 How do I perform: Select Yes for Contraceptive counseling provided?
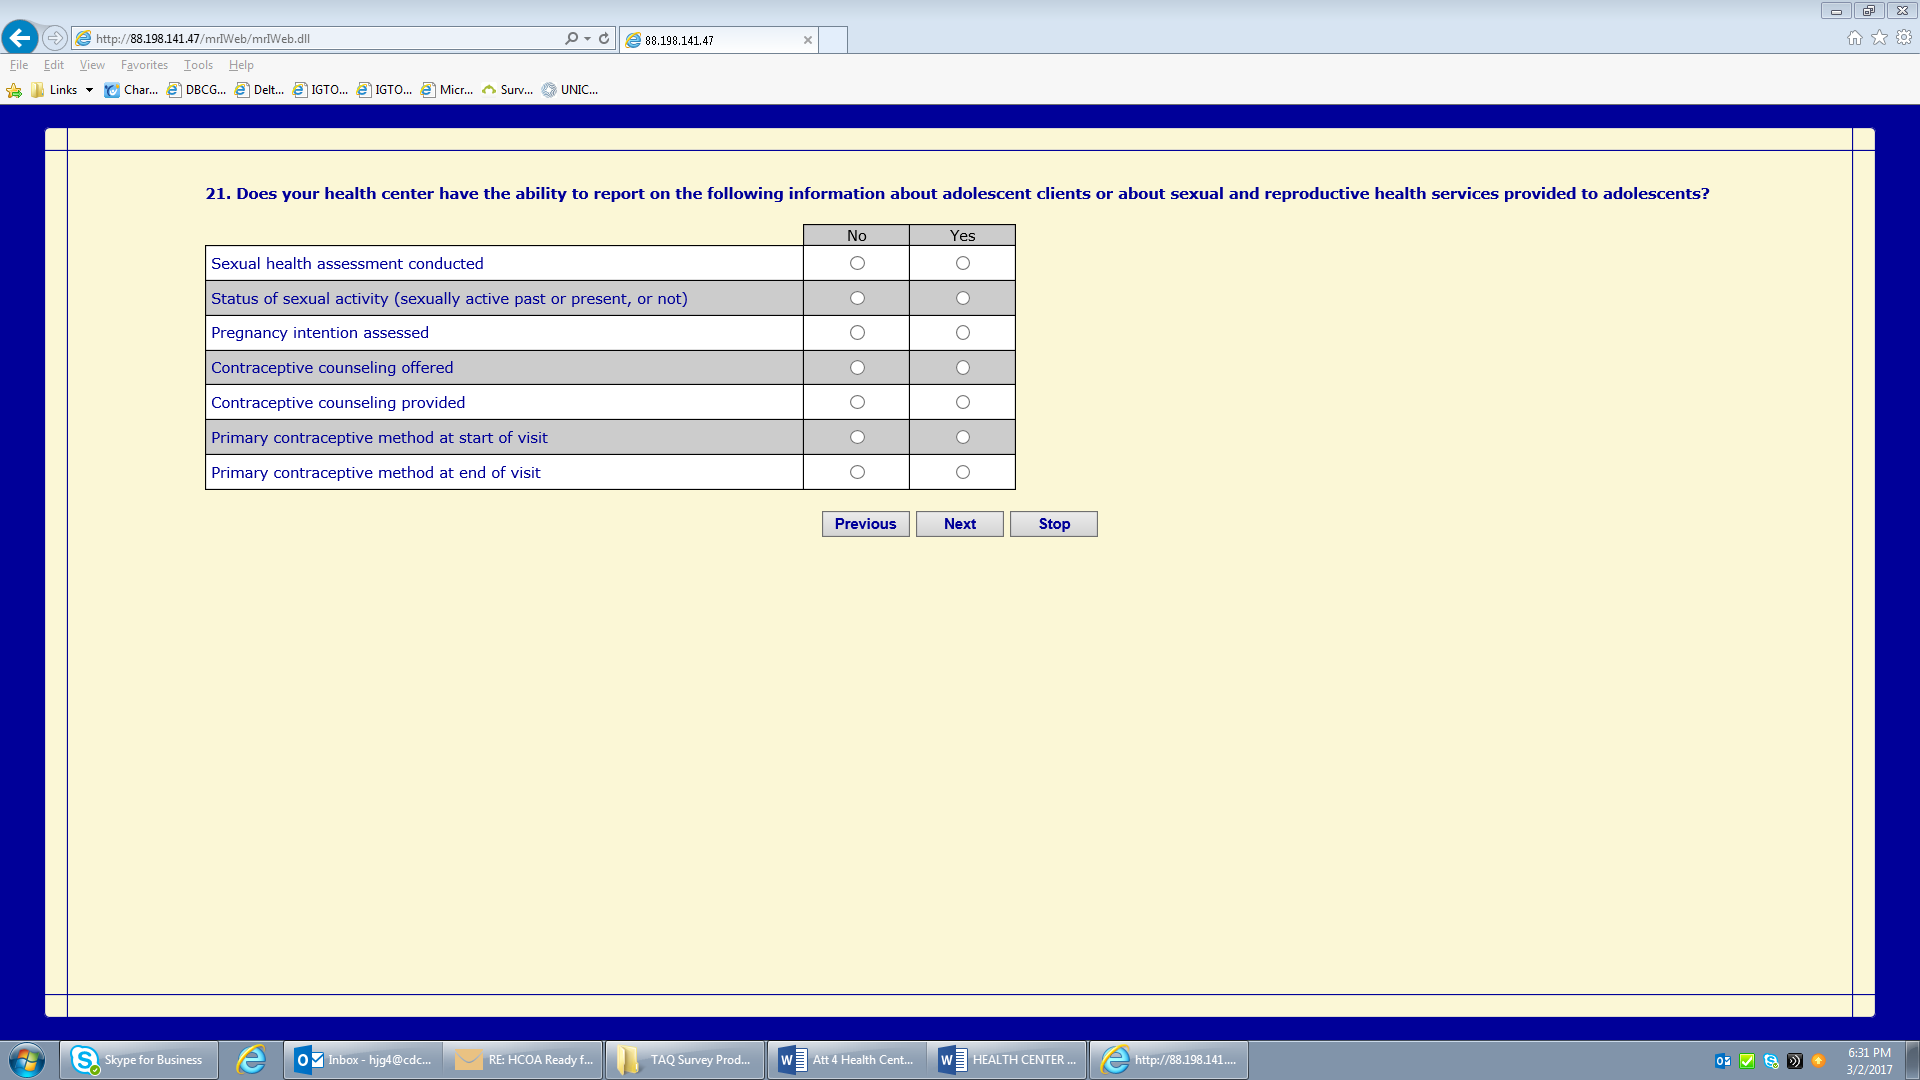[x=962, y=402]
